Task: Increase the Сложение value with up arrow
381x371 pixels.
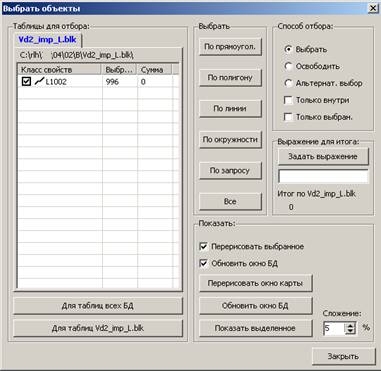Action: pyautogui.click(x=350, y=326)
